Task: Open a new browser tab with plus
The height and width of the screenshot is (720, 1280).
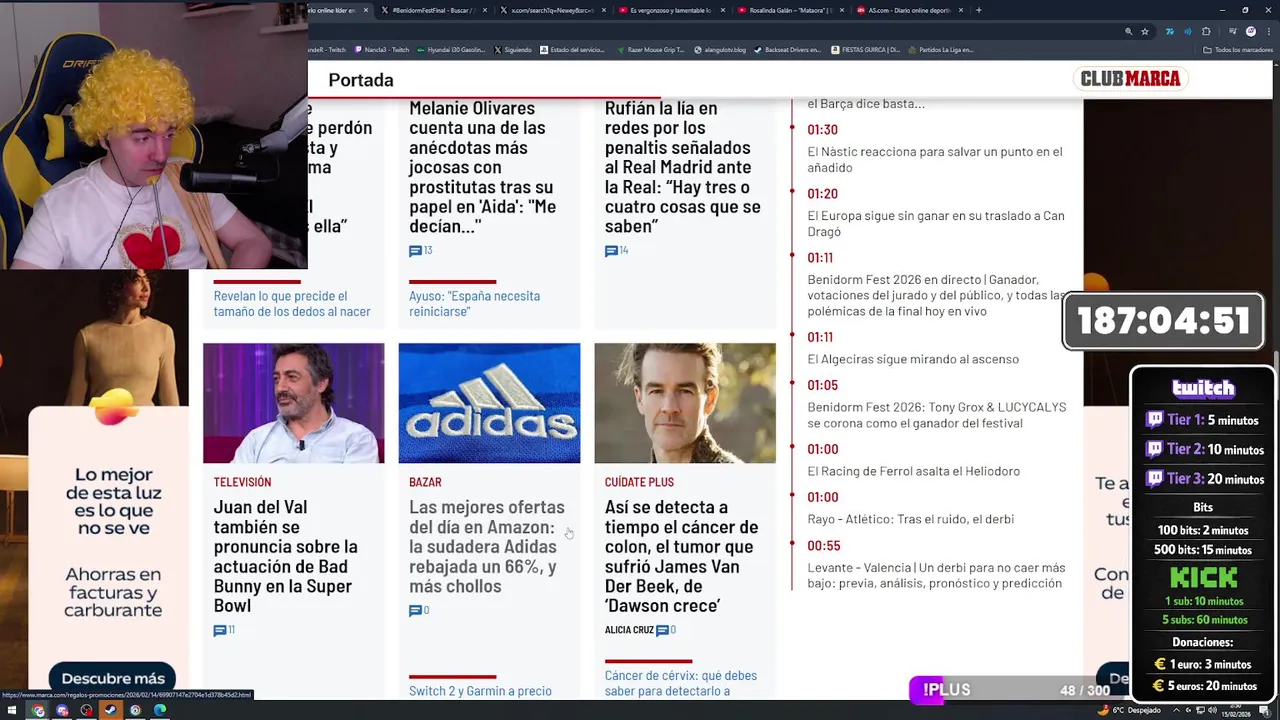Action: 978,10
